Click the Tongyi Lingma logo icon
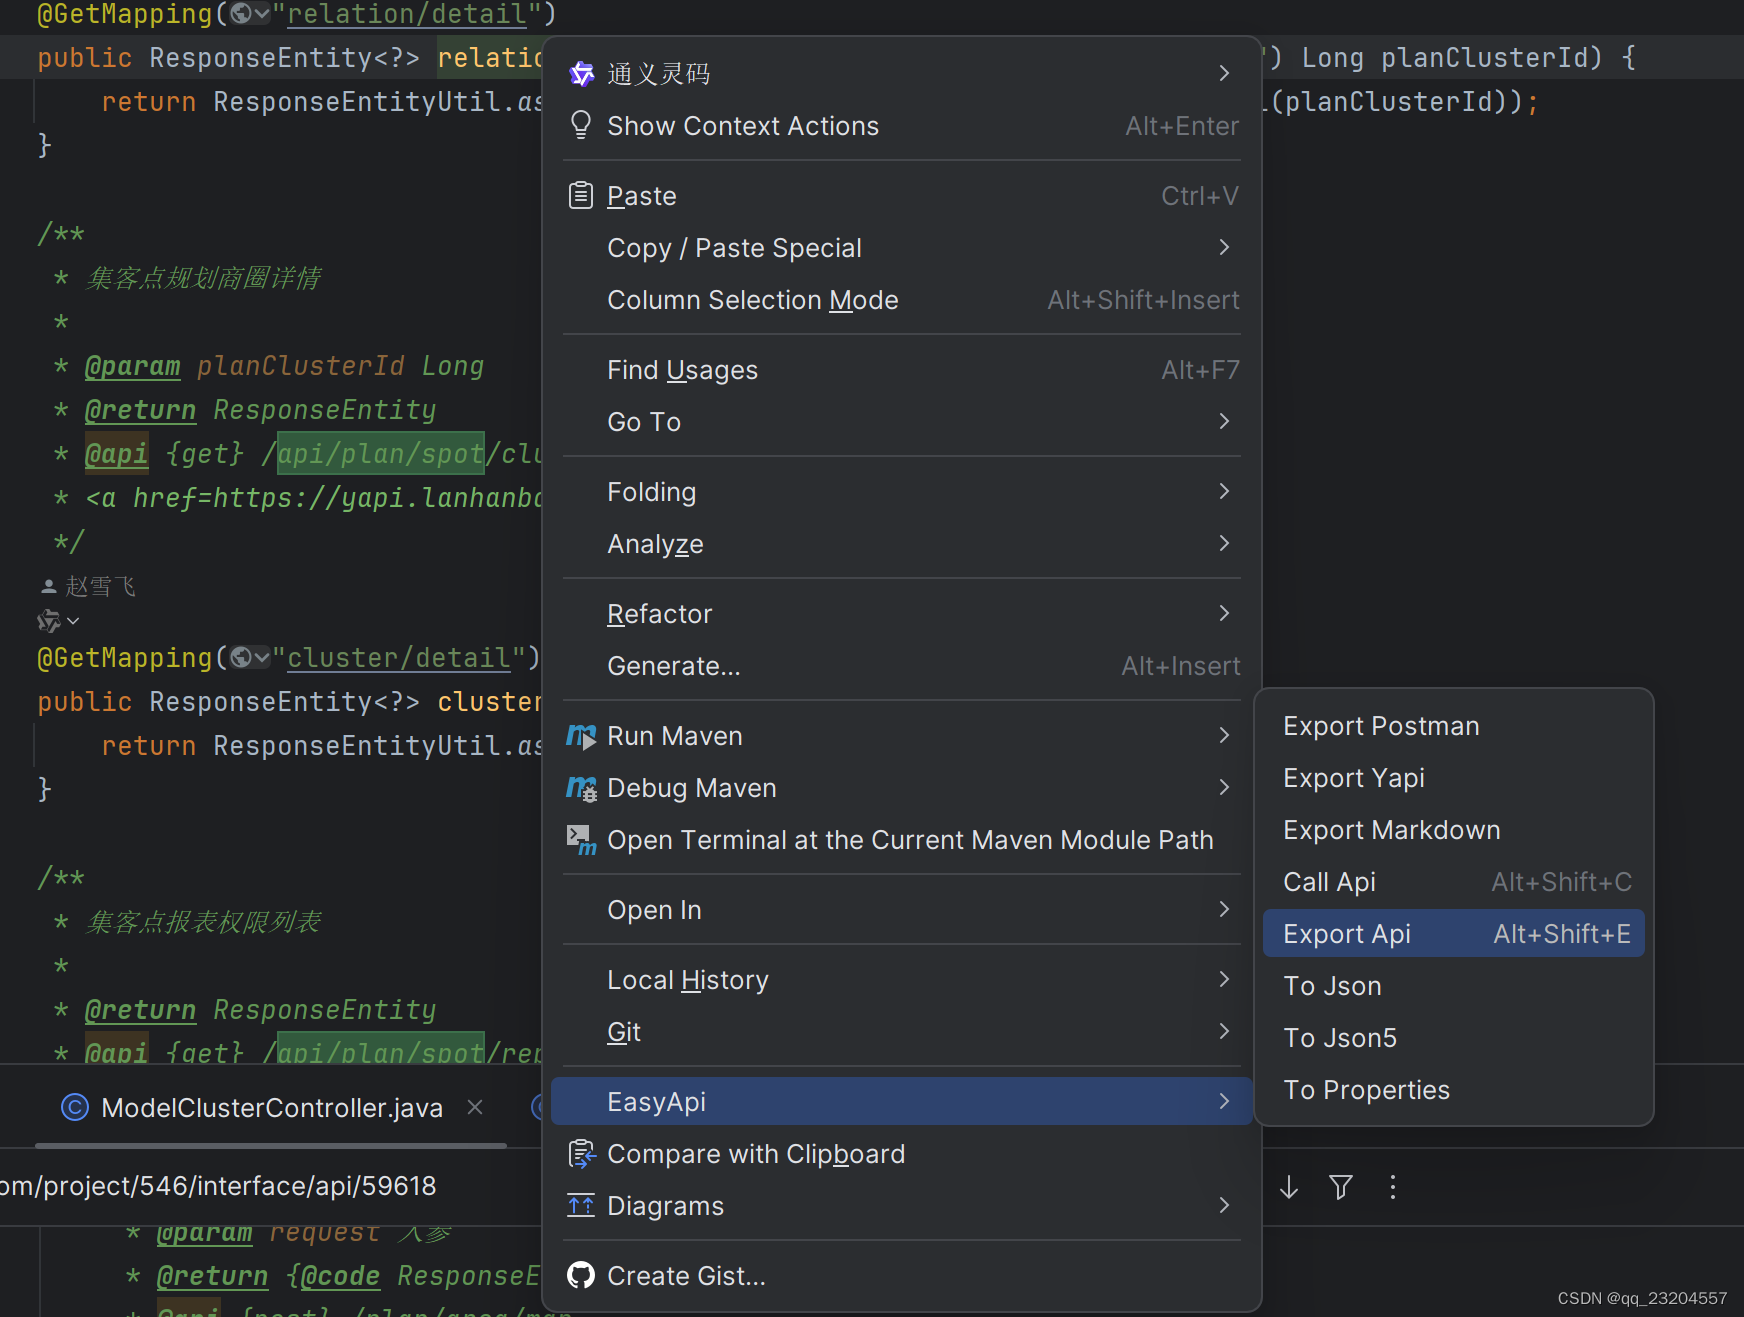The width and height of the screenshot is (1744, 1317). click(x=581, y=73)
